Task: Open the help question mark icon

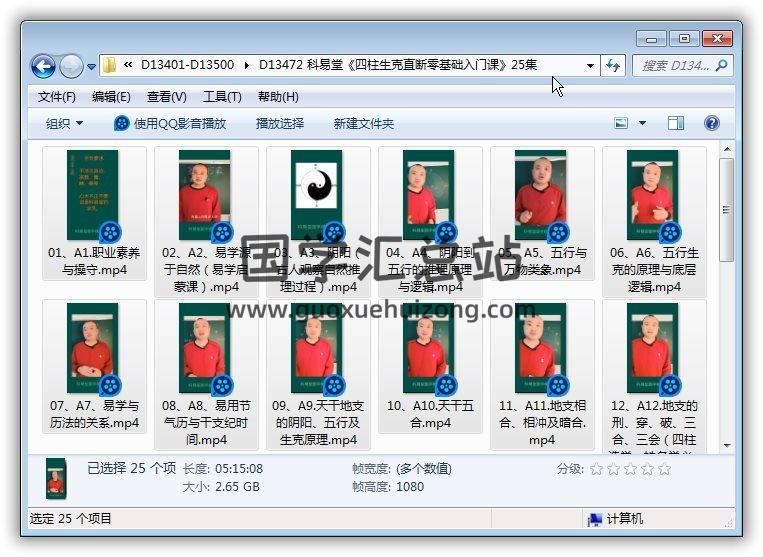Action: pos(711,123)
